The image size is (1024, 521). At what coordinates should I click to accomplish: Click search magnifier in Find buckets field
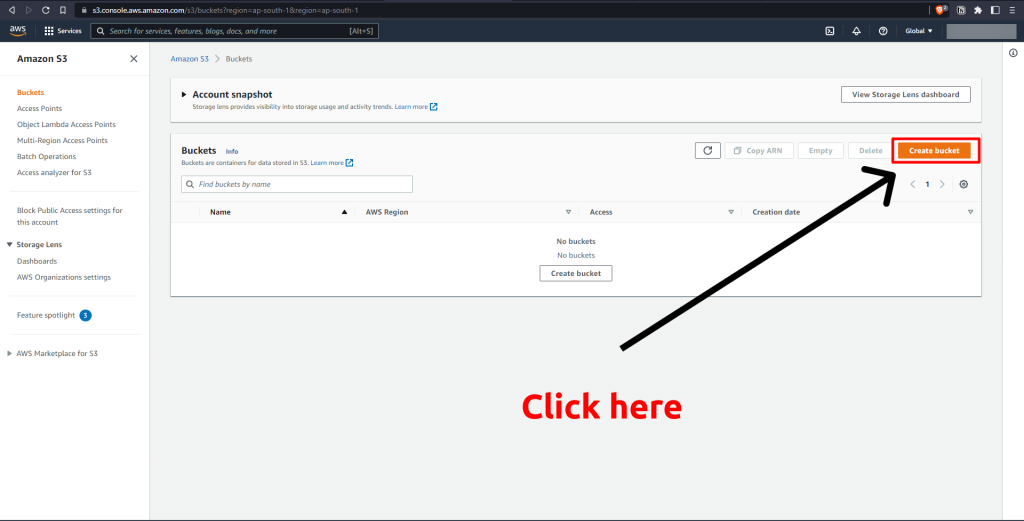tap(190, 185)
